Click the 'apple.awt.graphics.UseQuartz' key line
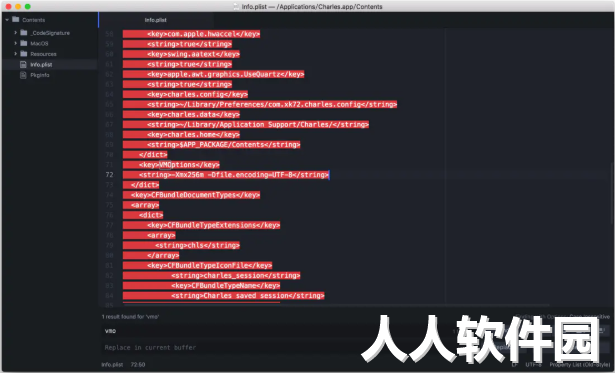Viewport: 615px width, 373px height. [226, 74]
